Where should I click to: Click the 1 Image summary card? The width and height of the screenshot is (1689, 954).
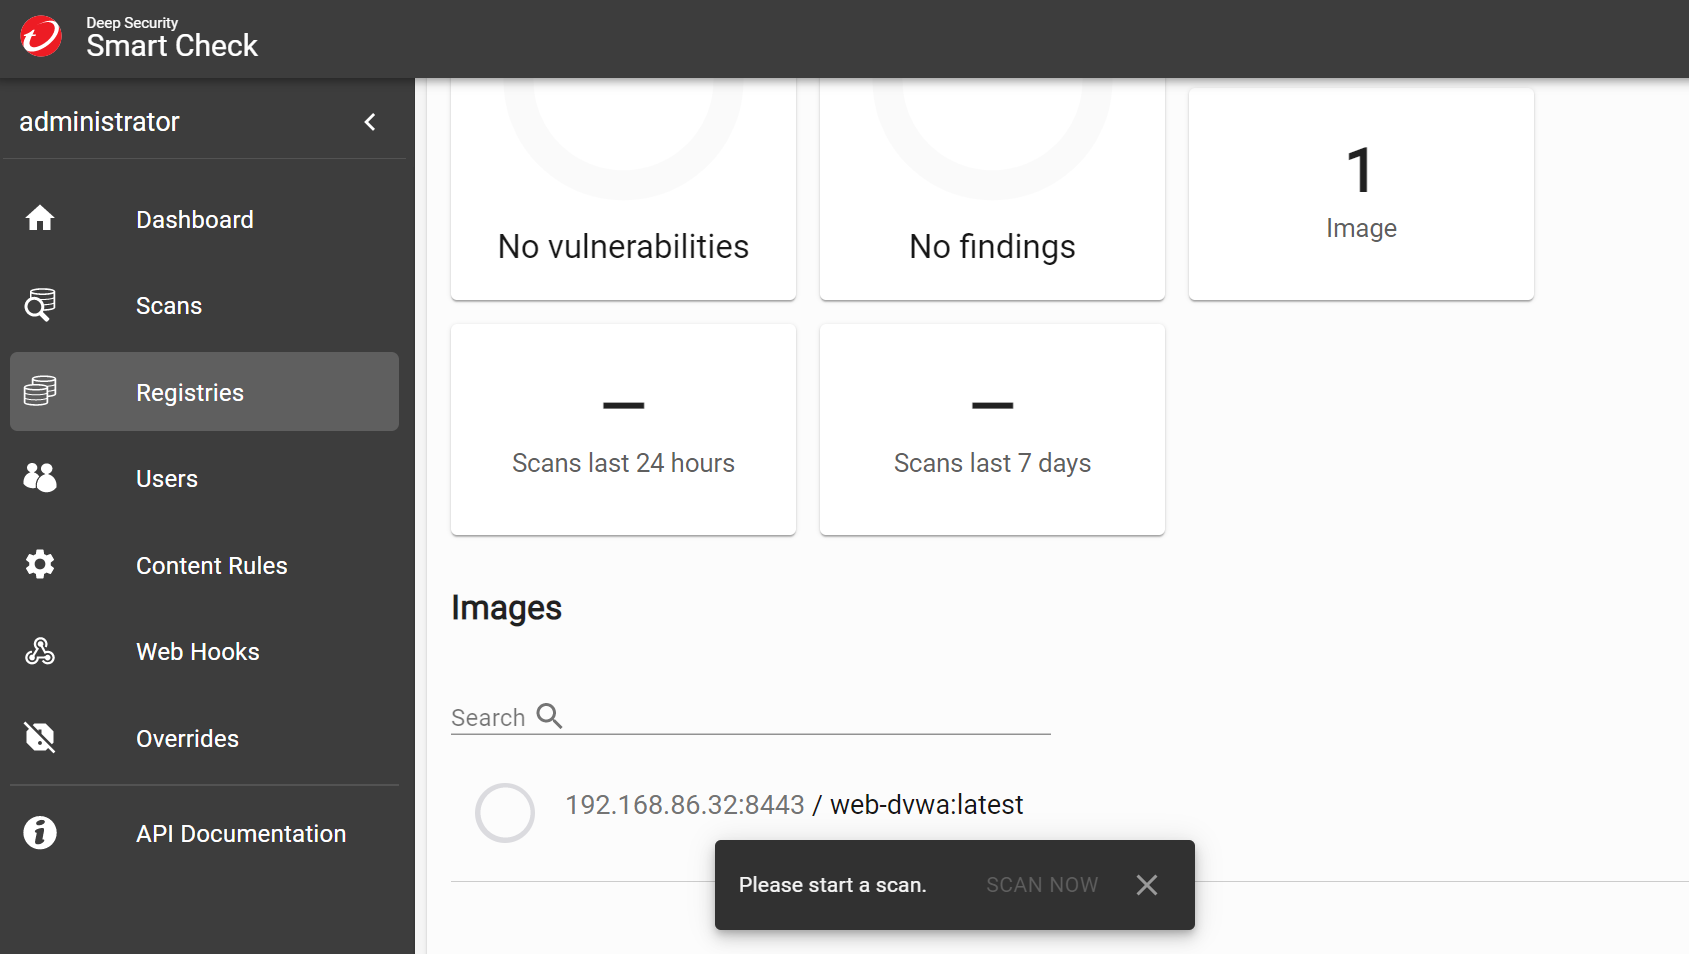tap(1361, 194)
